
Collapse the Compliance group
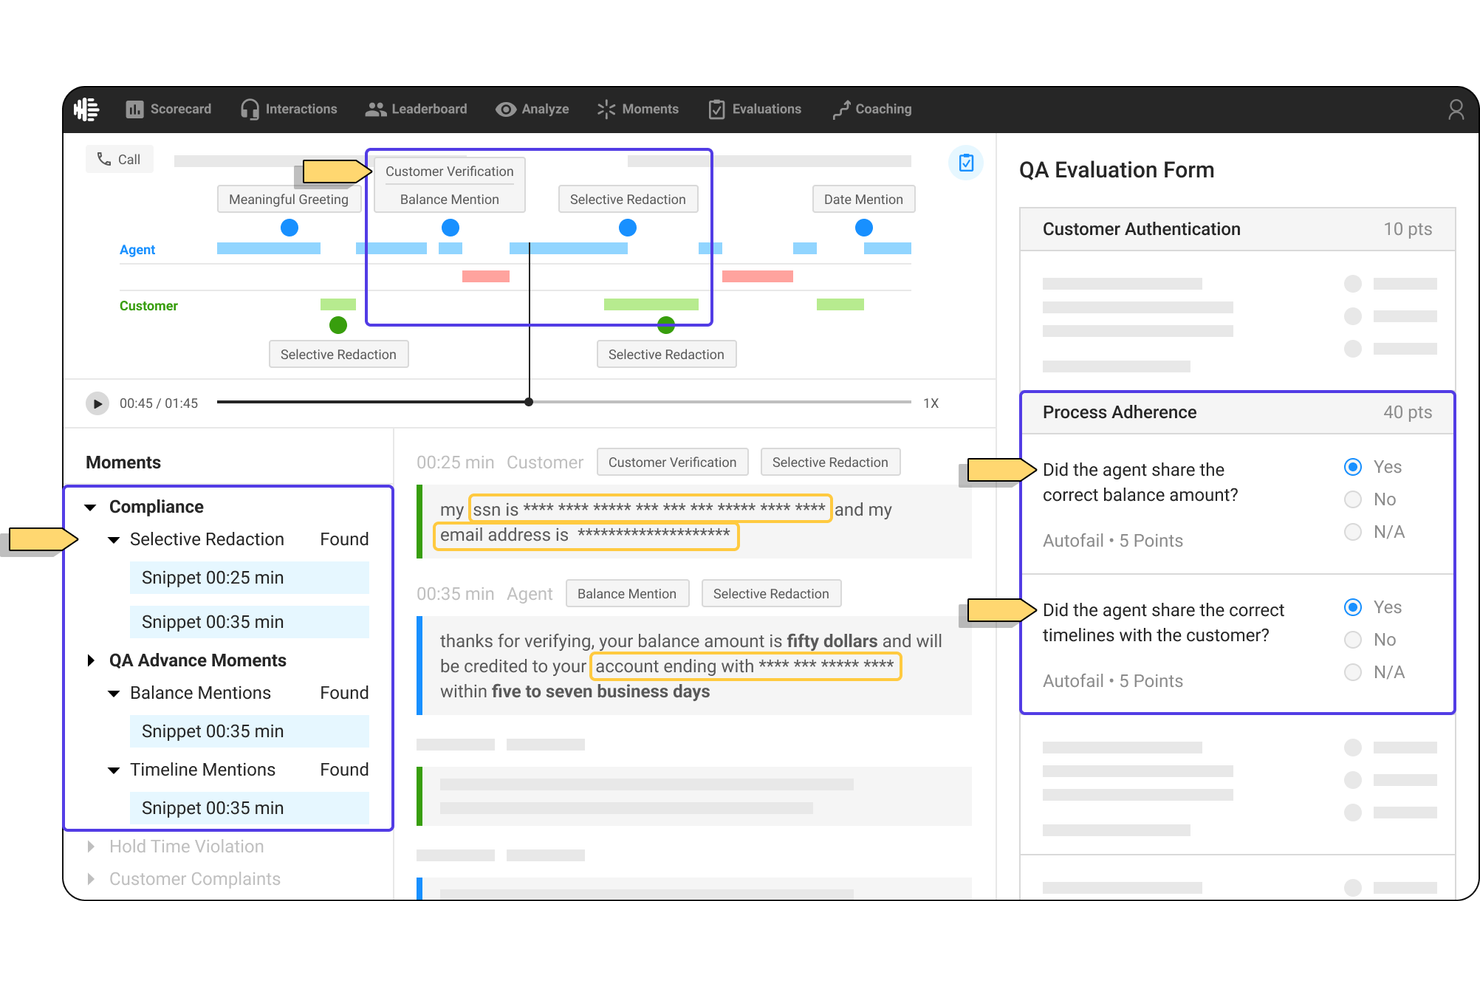tap(90, 507)
